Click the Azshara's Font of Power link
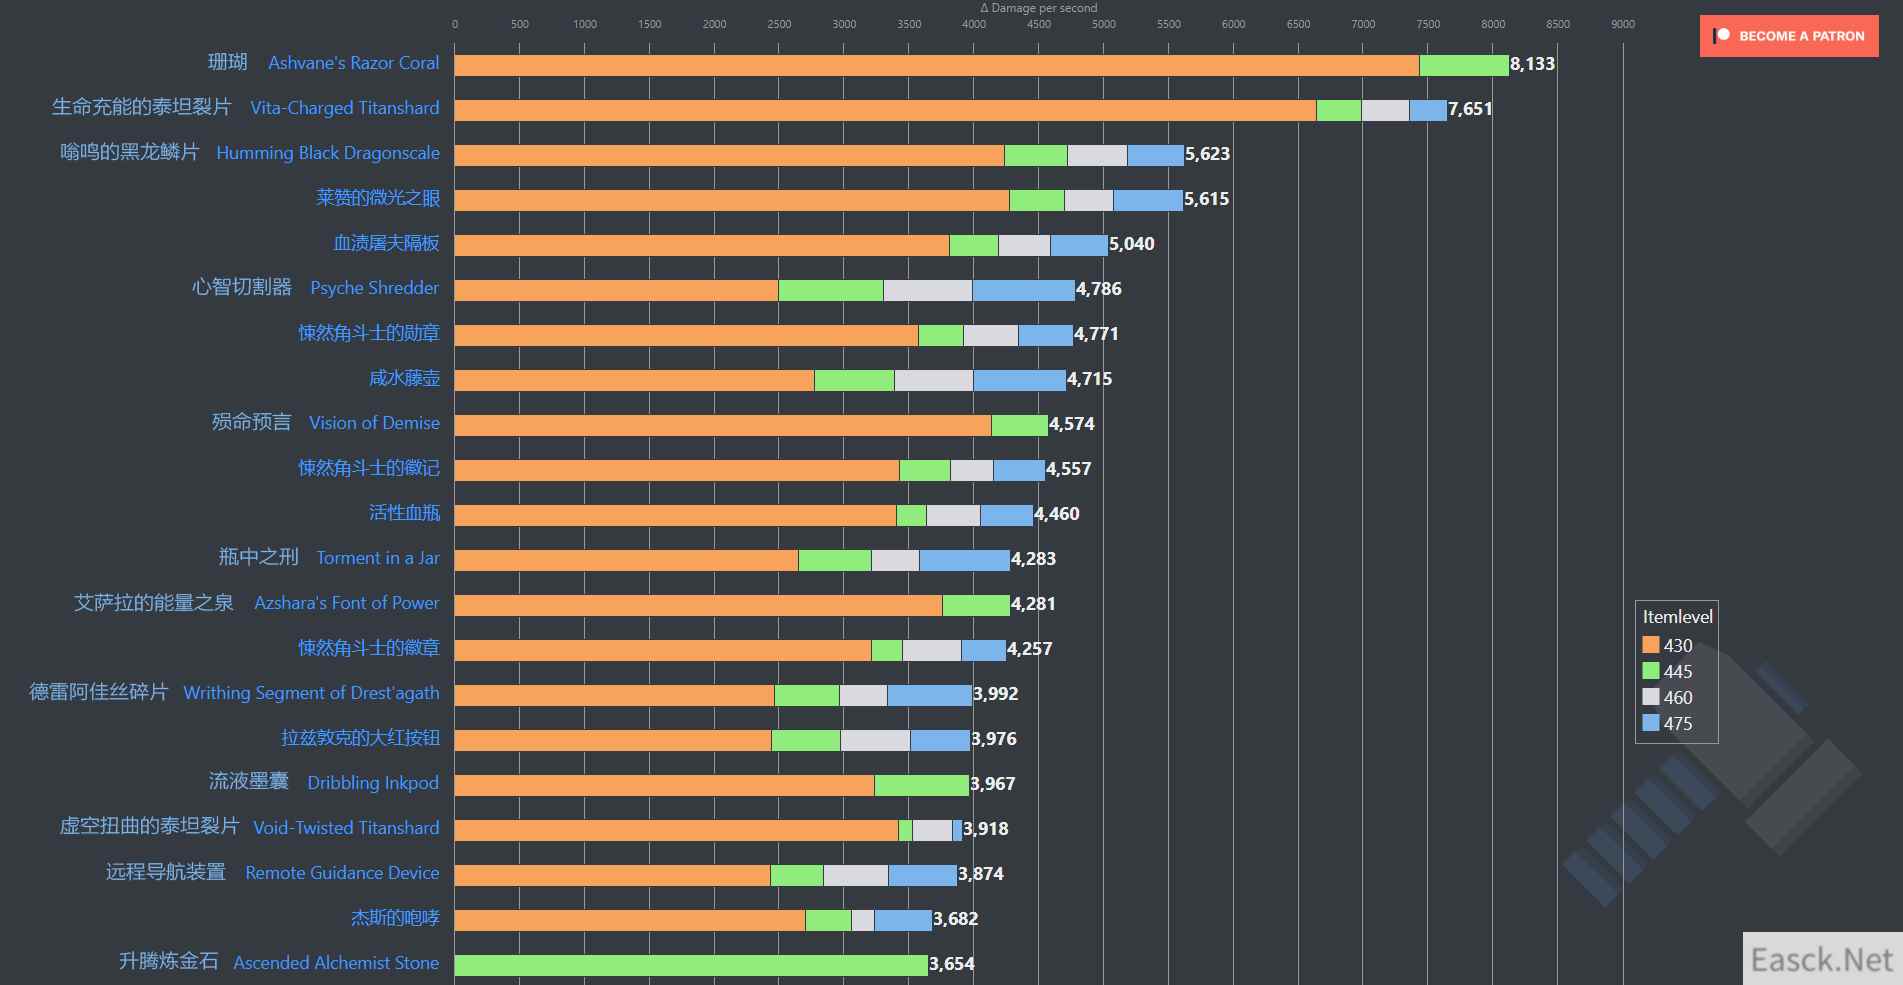The image size is (1903, 985). point(346,603)
